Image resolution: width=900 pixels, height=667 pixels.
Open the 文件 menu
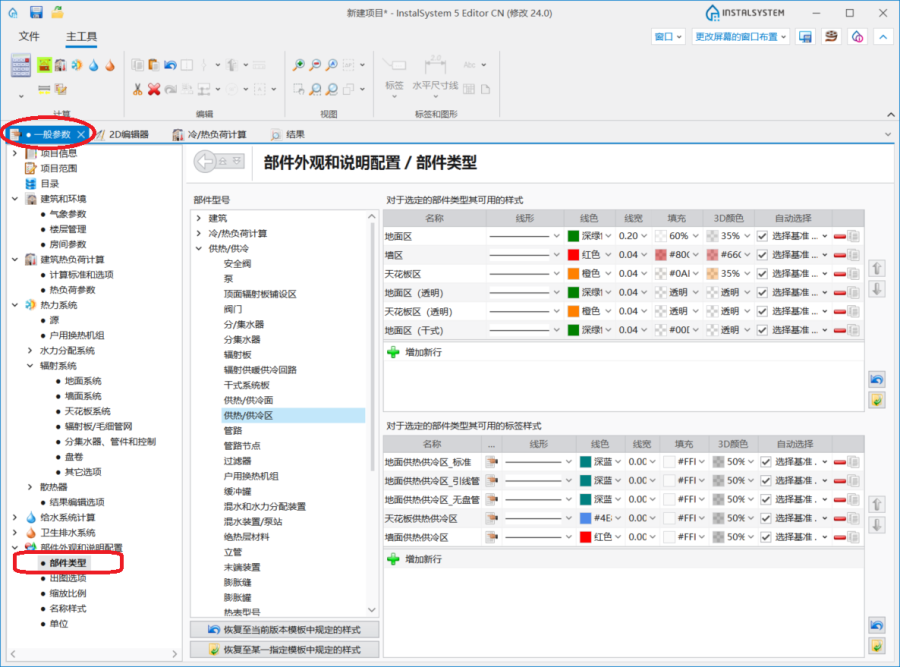[x=29, y=37]
